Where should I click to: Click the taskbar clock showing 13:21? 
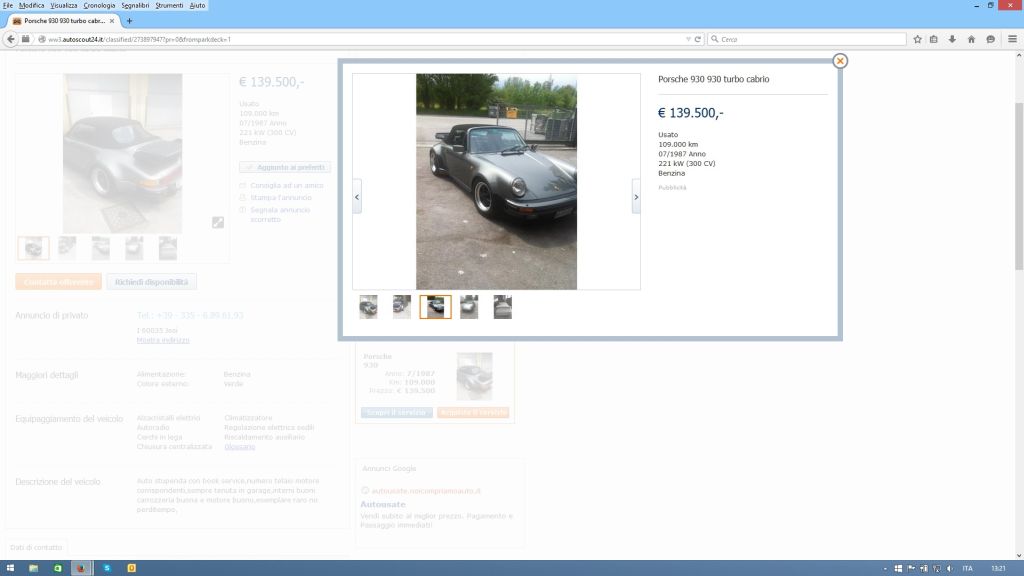click(x=998, y=569)
